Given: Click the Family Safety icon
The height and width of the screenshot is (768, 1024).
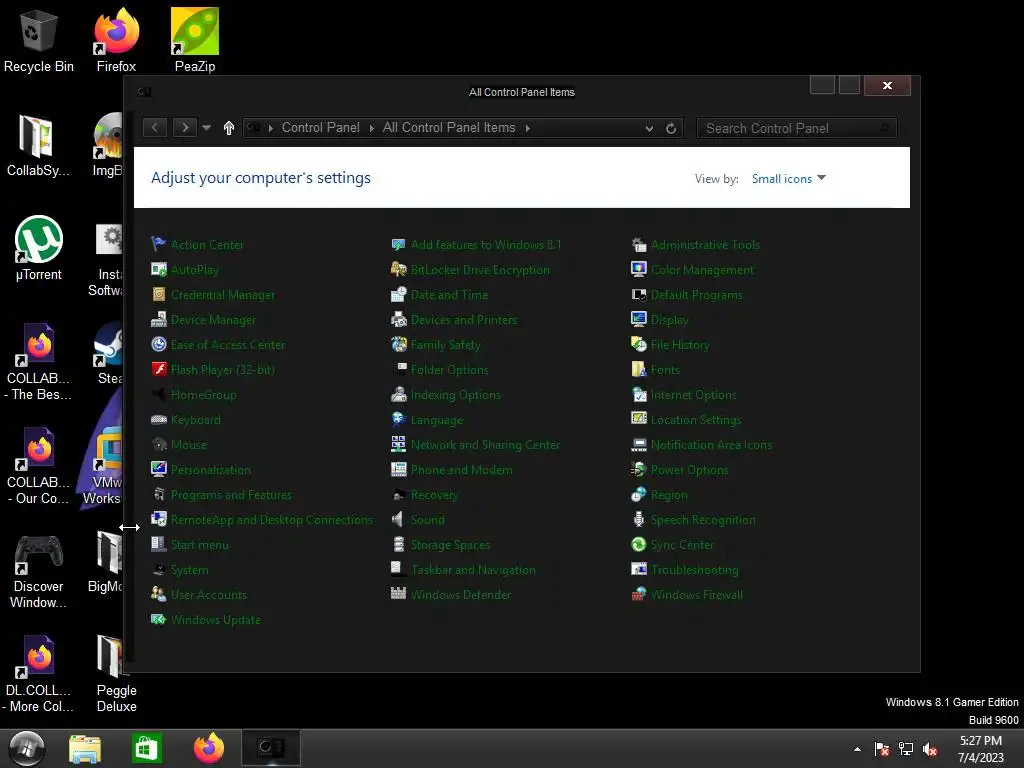Looking at the screenshot, I should click(x=398, y=344).
